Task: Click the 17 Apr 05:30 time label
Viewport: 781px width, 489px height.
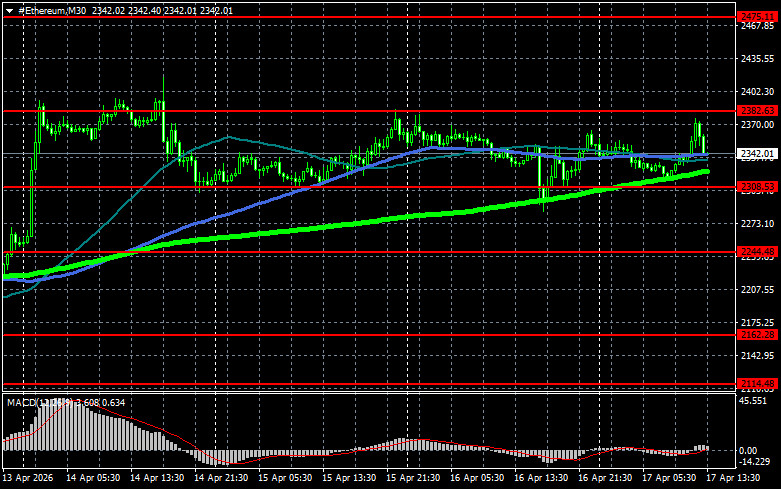Action: coord(669,478)
